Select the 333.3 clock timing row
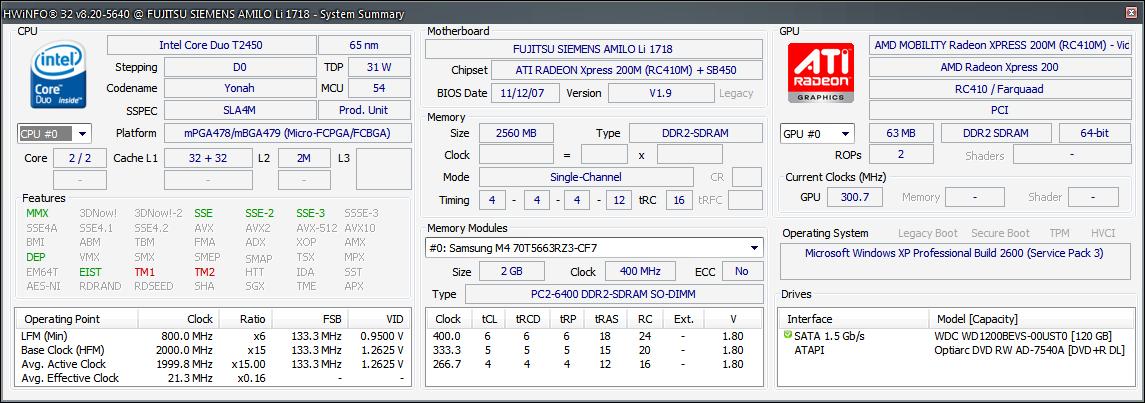 click(x=594, y=350)
